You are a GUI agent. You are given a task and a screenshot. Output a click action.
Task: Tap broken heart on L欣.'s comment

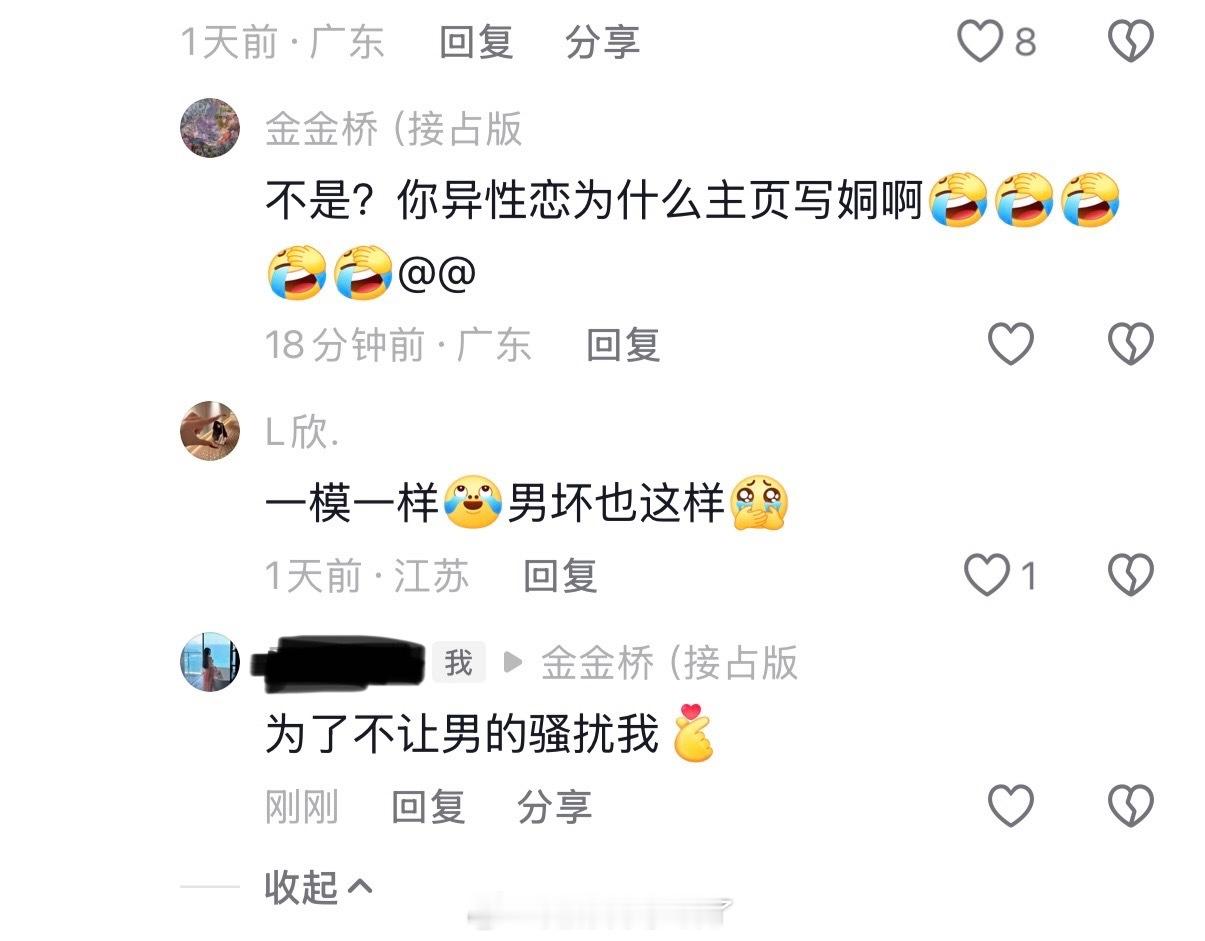click(x=1131, y=575)
